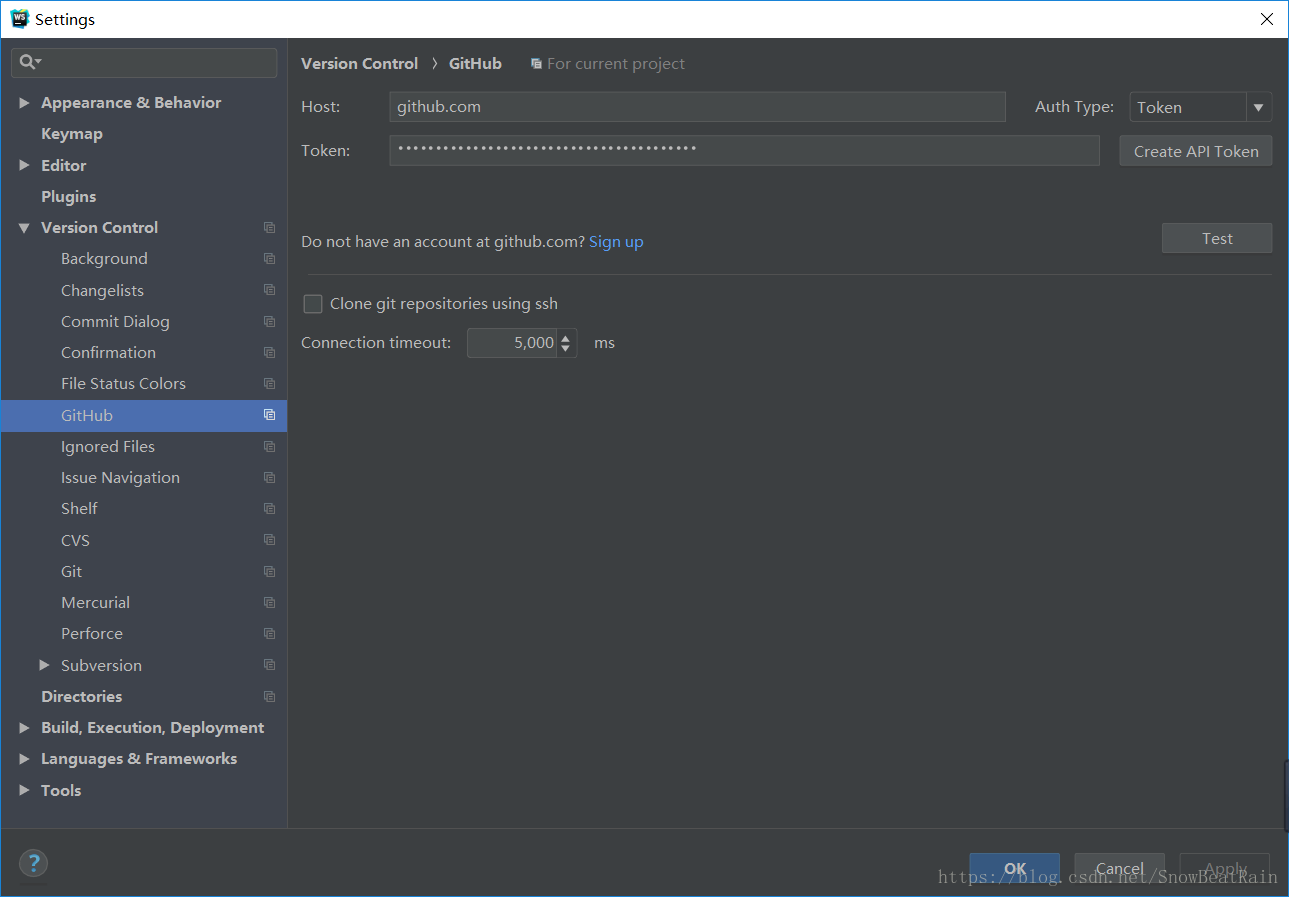Open Perforce settings page
The image size is (1289, 897).
click(x=92, y=634)
